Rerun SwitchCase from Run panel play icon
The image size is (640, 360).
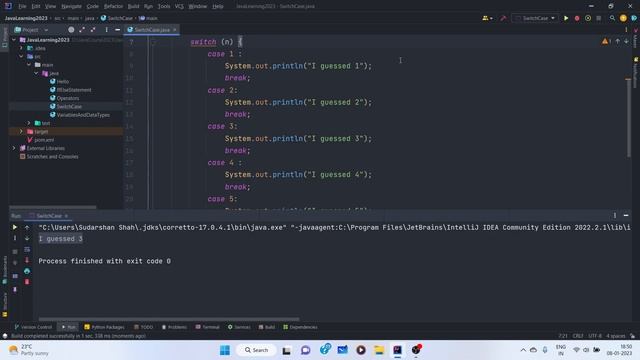15,227
